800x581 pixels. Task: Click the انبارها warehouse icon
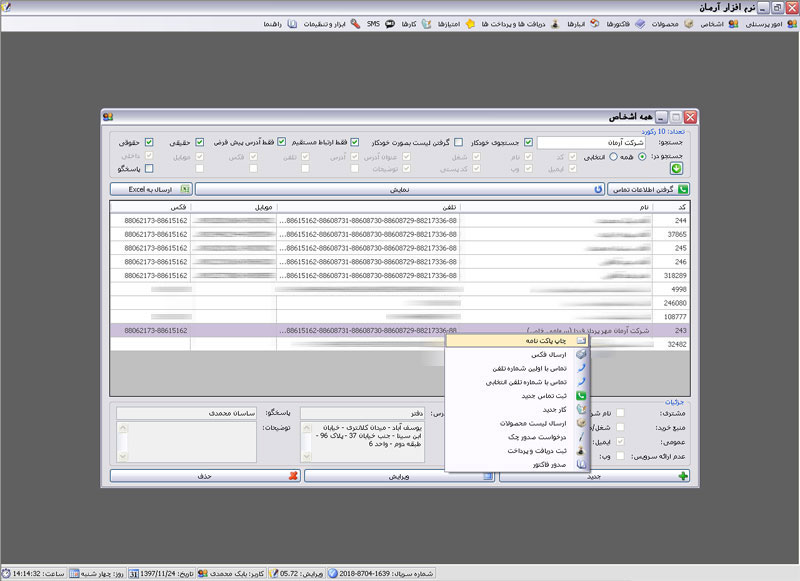point(594,24)
